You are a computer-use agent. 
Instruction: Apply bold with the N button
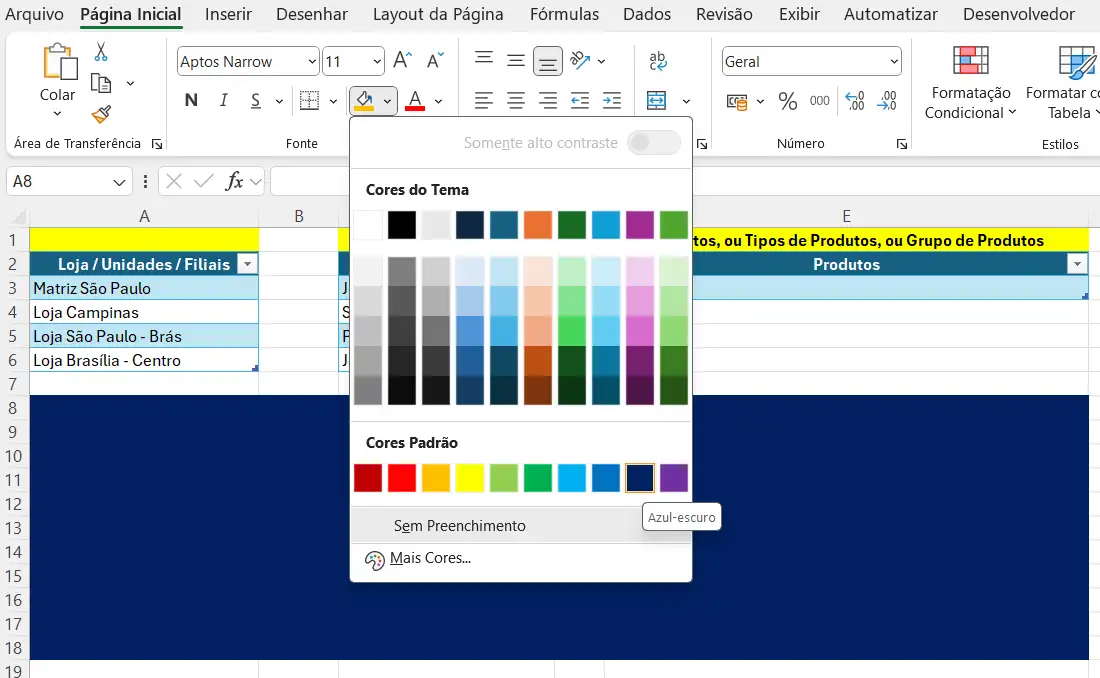pyautogui.click(x=191, y=100)
